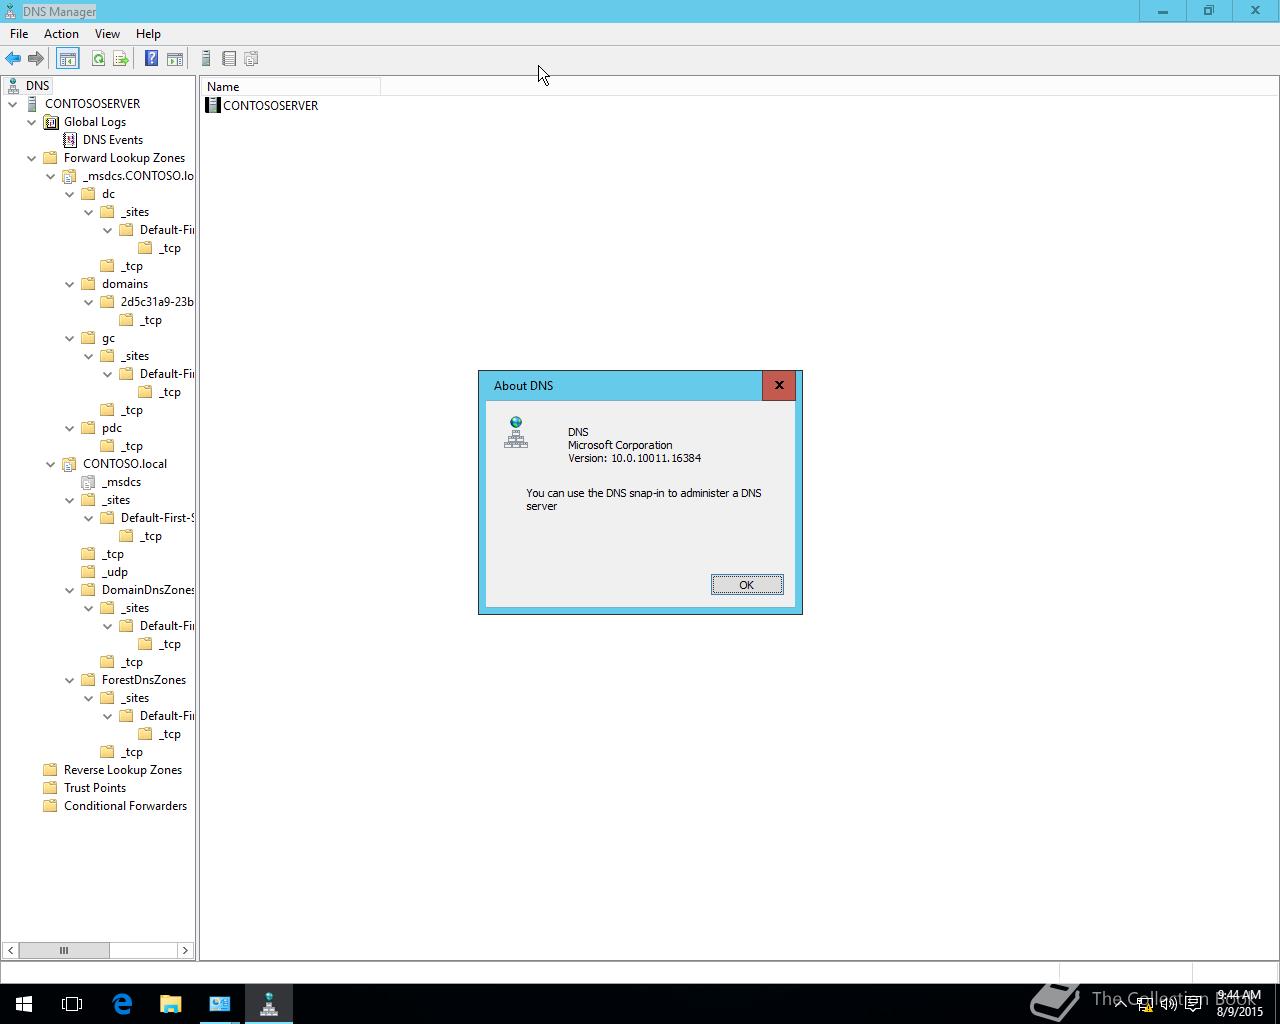
Task: Click the Refresh toolbar icon
Action: tap(98, 59)
